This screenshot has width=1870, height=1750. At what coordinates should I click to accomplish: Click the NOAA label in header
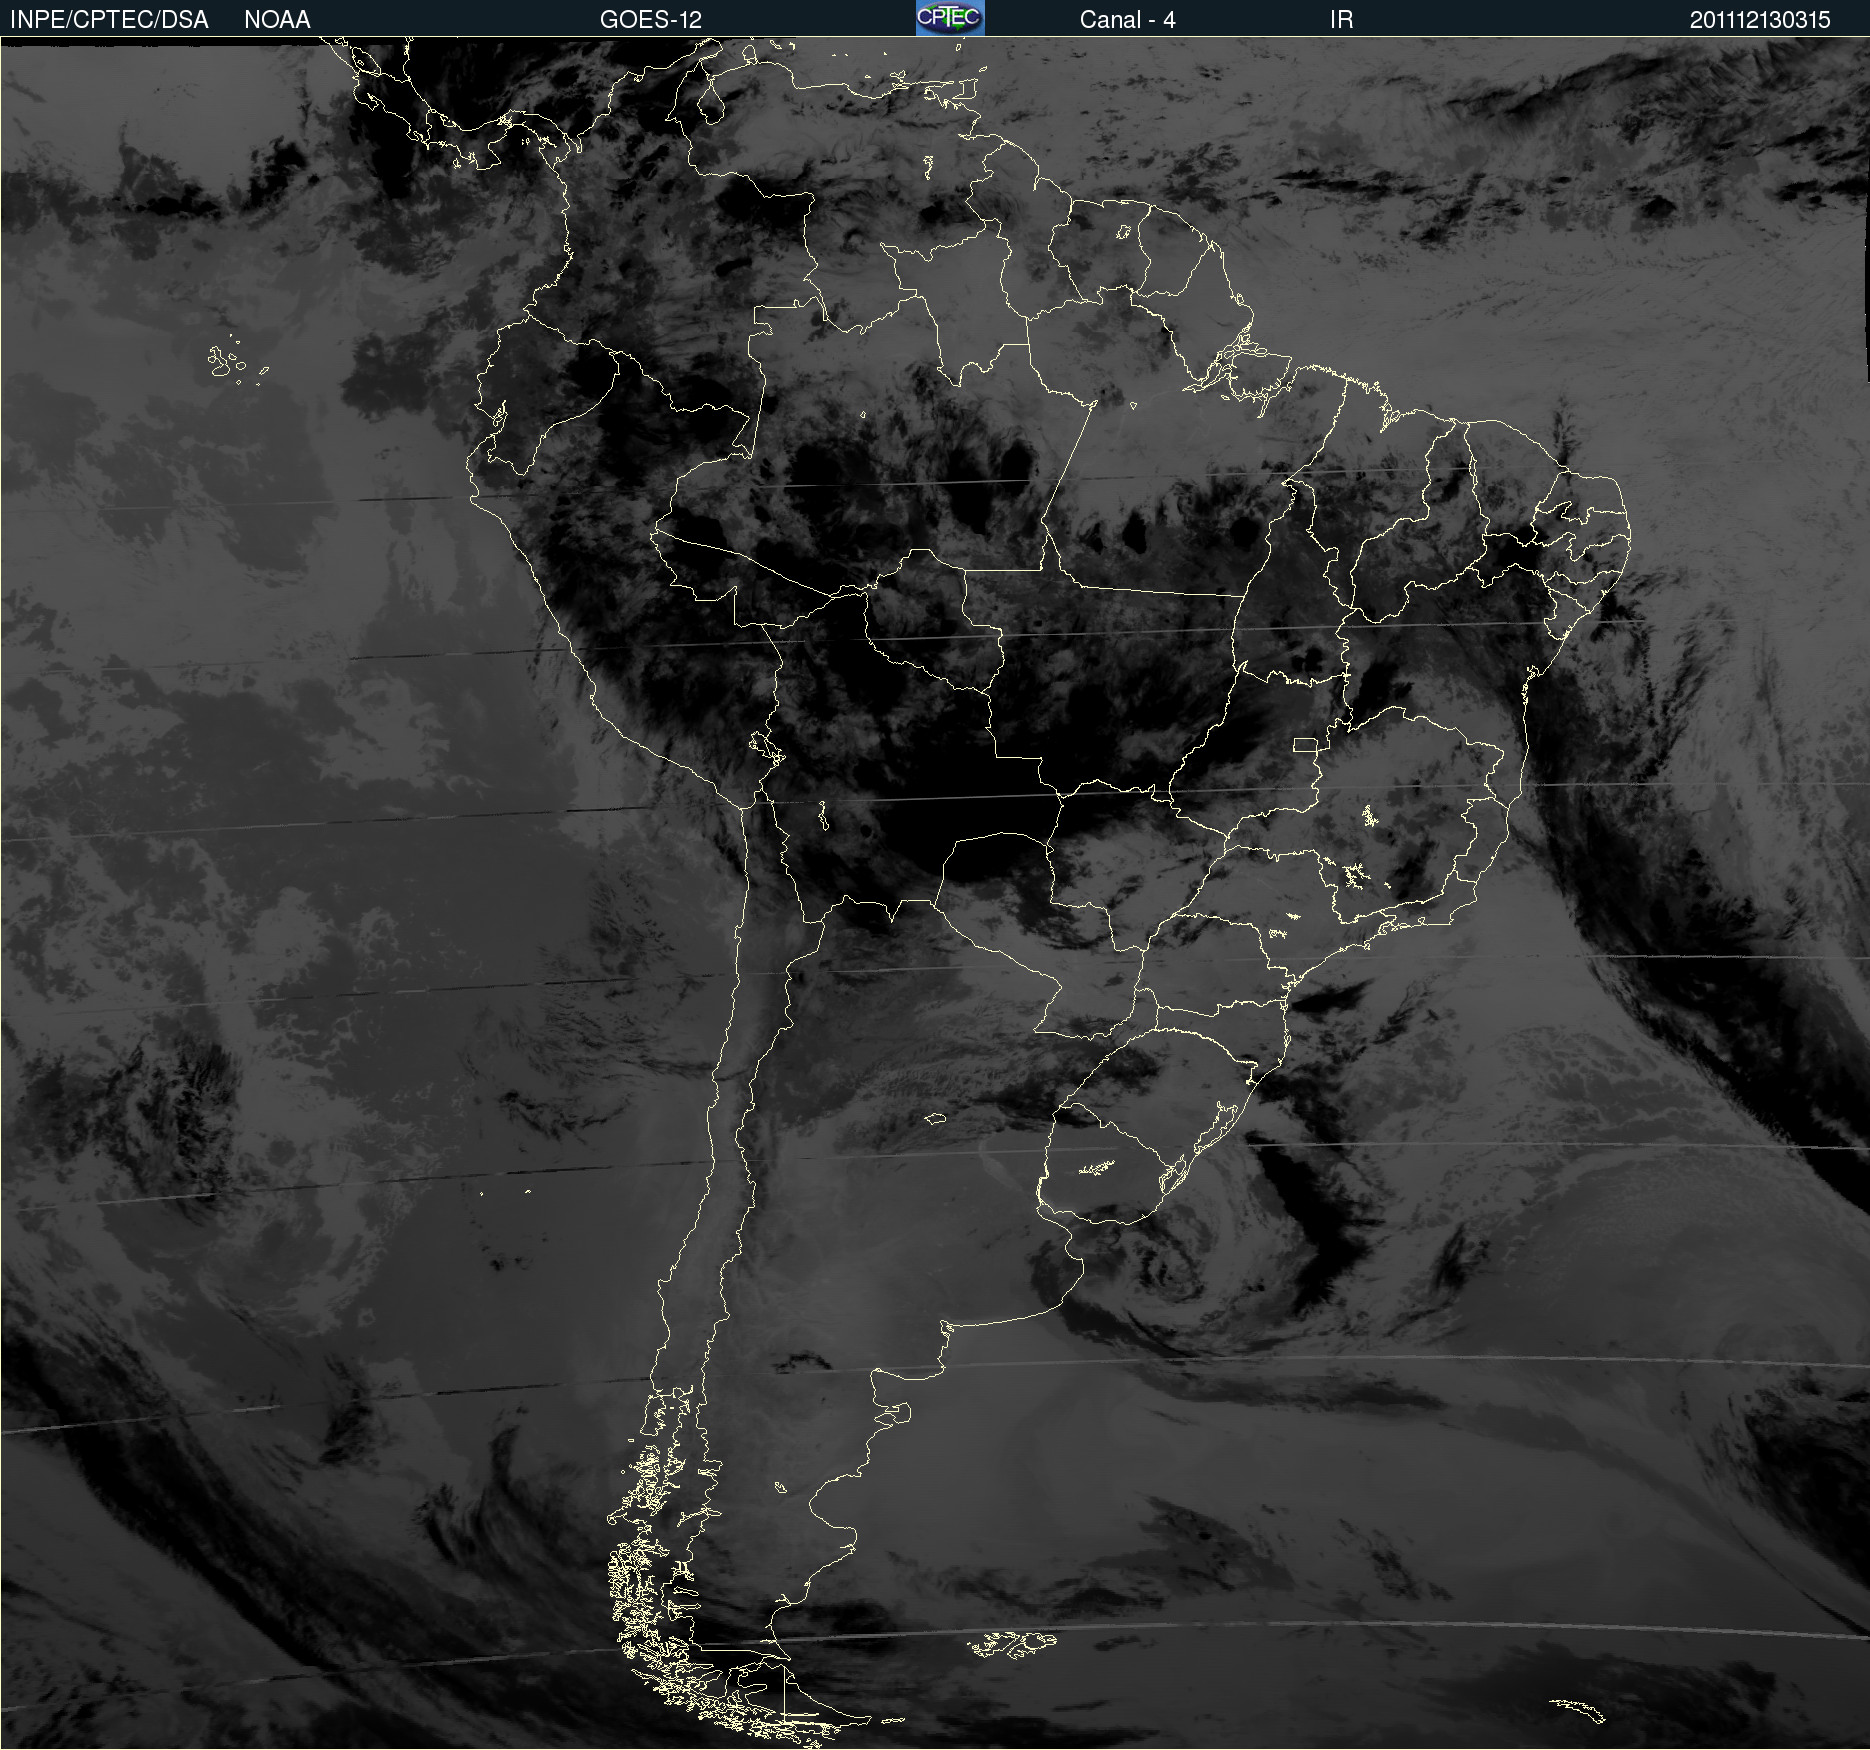tap(277, 20)
